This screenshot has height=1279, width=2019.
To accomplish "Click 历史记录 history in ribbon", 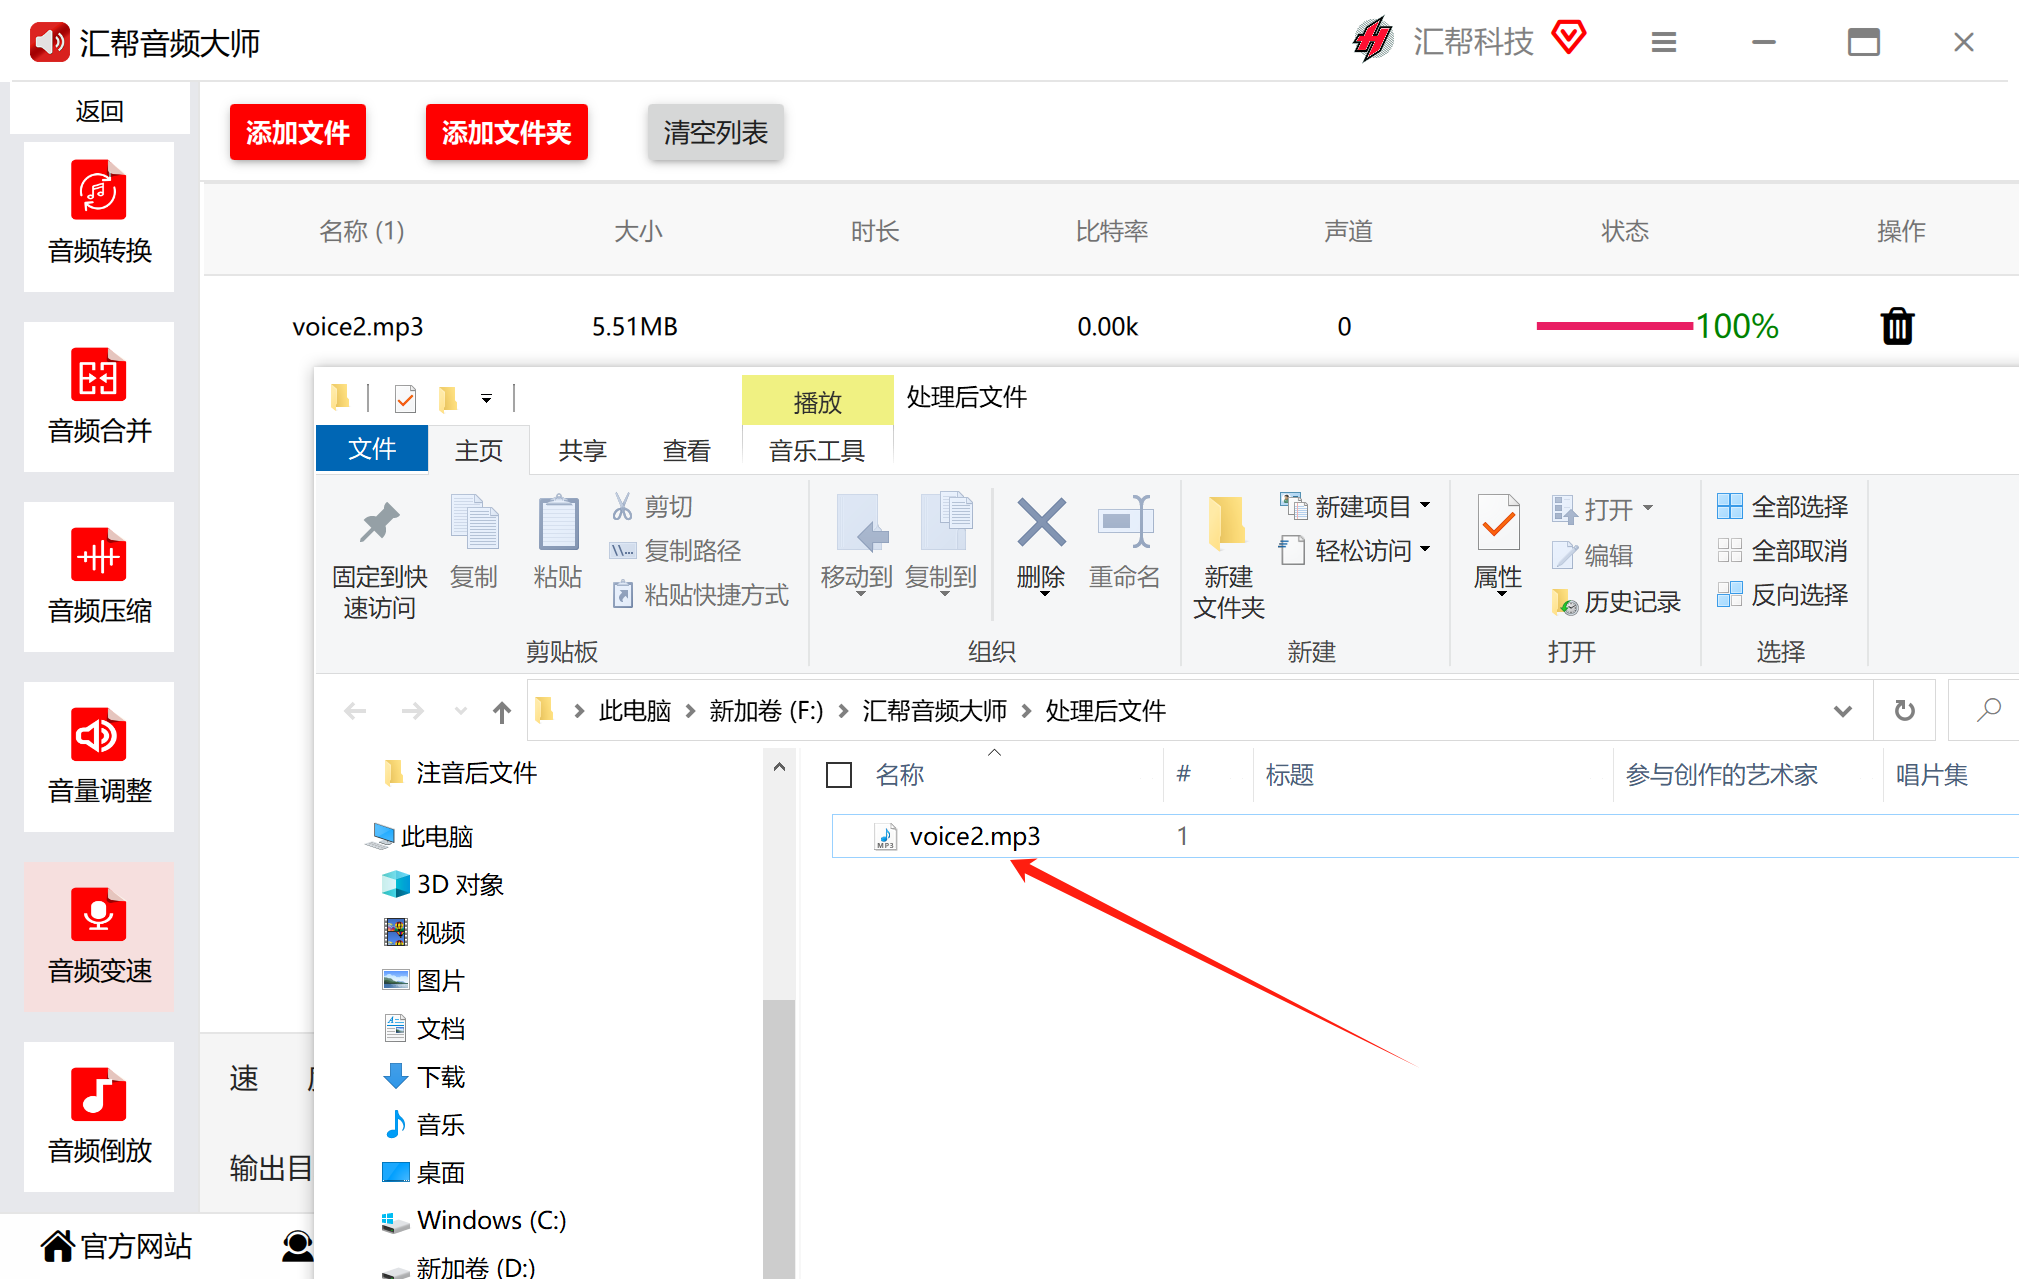I will click(x=1616, y=601).
